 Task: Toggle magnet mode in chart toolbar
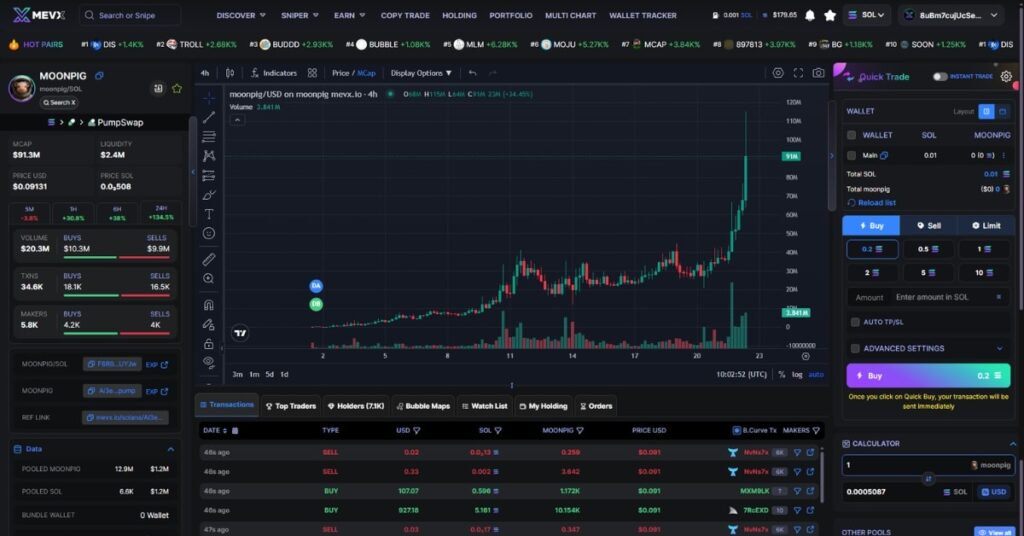point(208,304)
